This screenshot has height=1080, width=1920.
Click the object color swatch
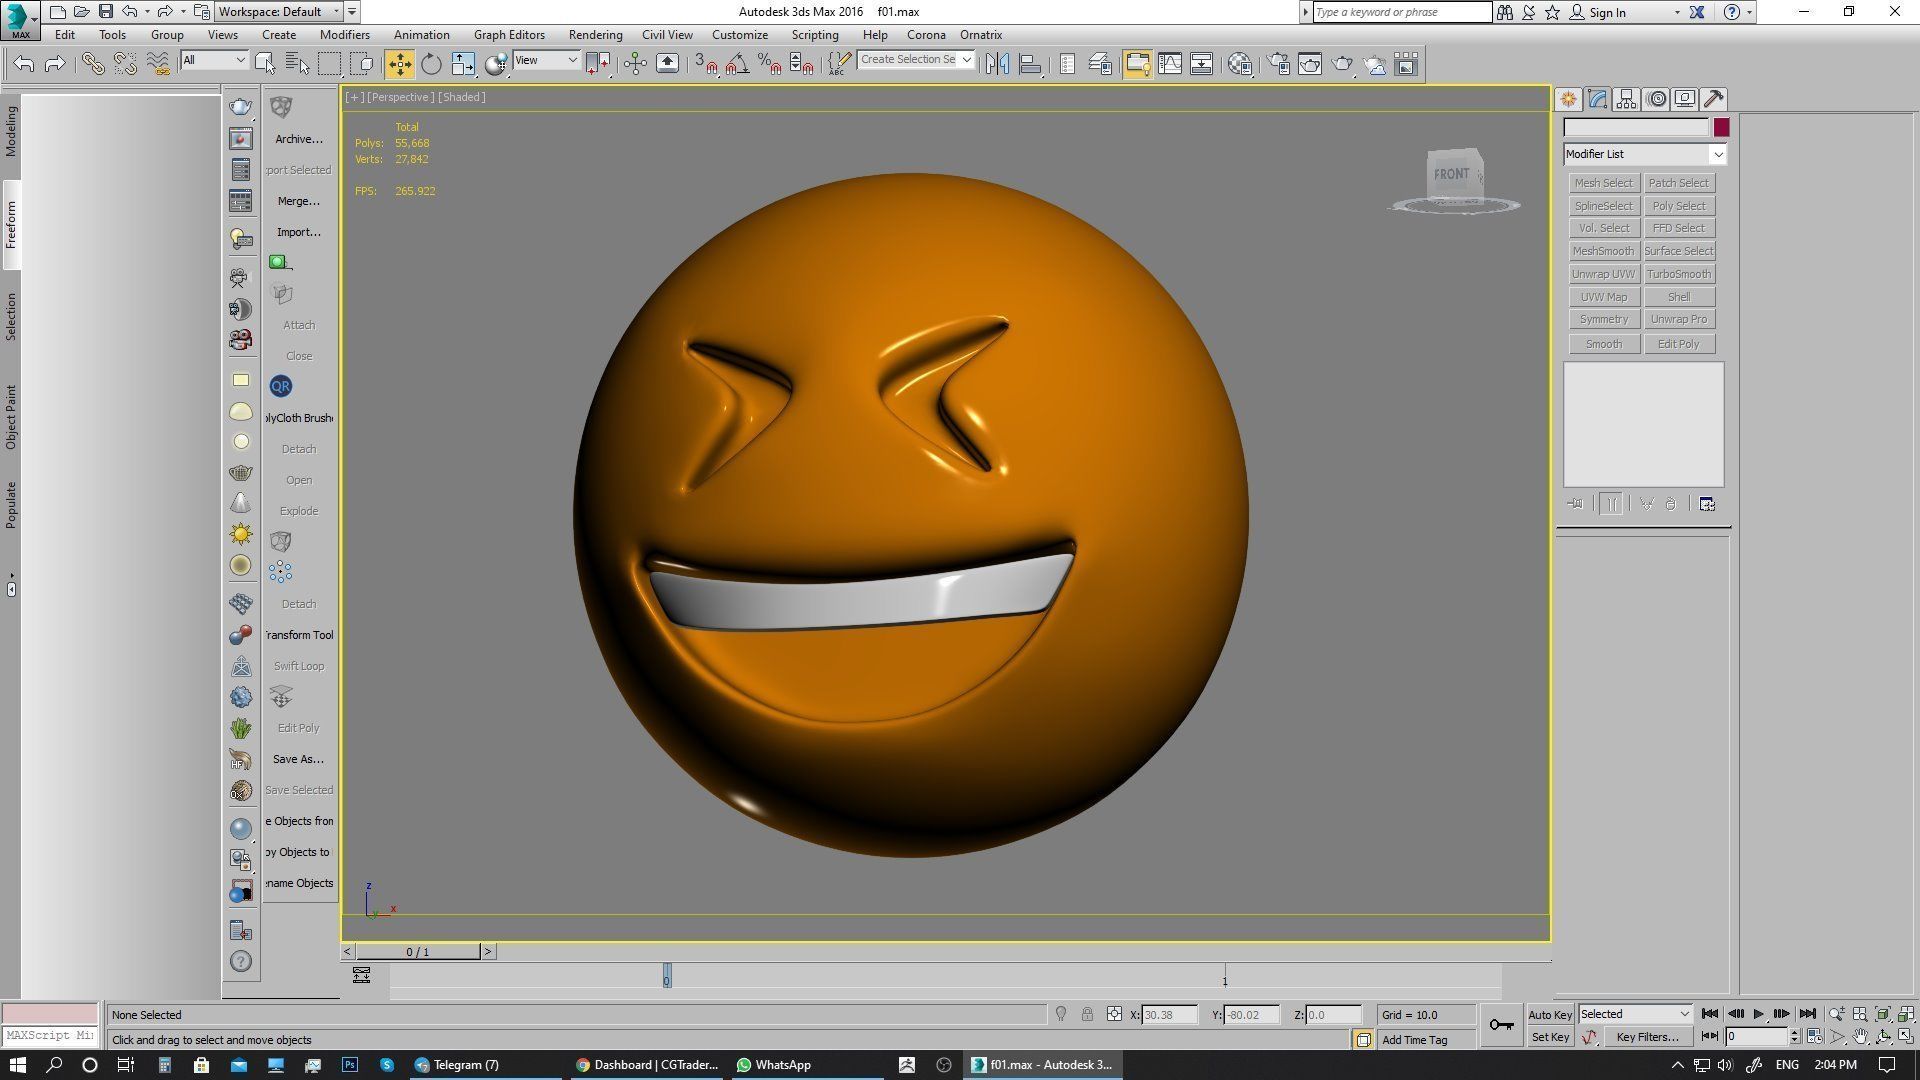point(1720,127)
